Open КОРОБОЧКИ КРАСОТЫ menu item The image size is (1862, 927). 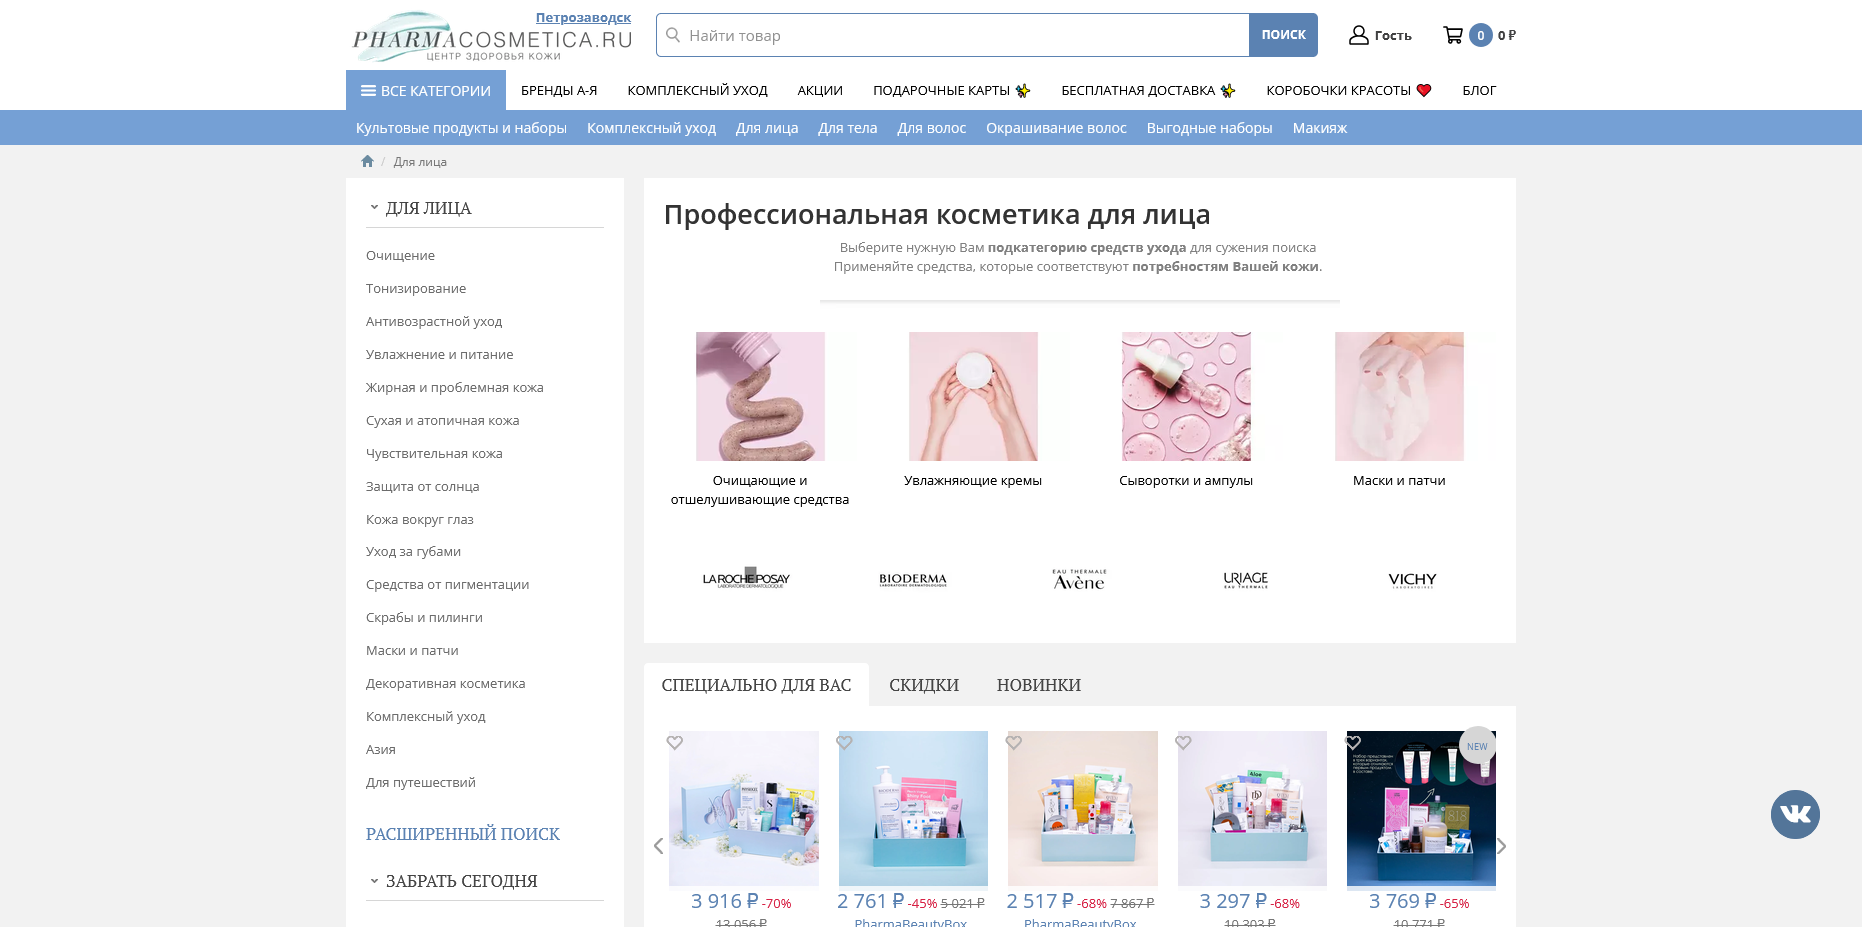click(1349, 90)
